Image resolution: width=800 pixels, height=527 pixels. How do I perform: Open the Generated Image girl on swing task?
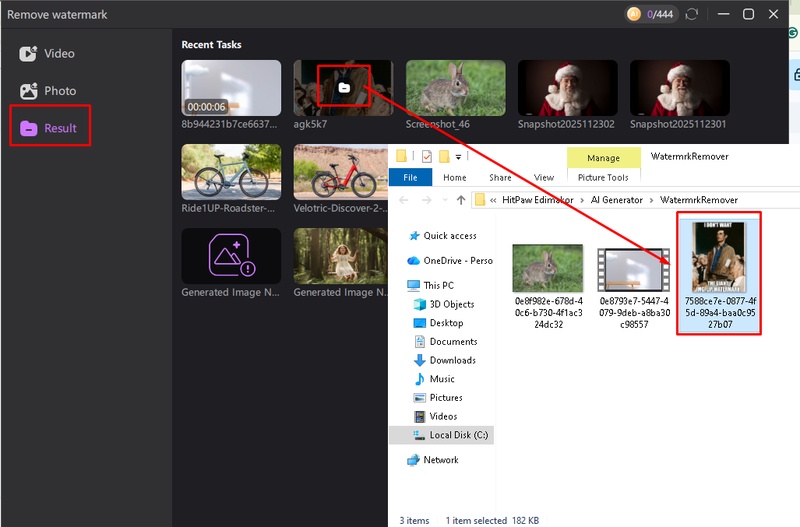pyautogui.click(x=340, y=256)
